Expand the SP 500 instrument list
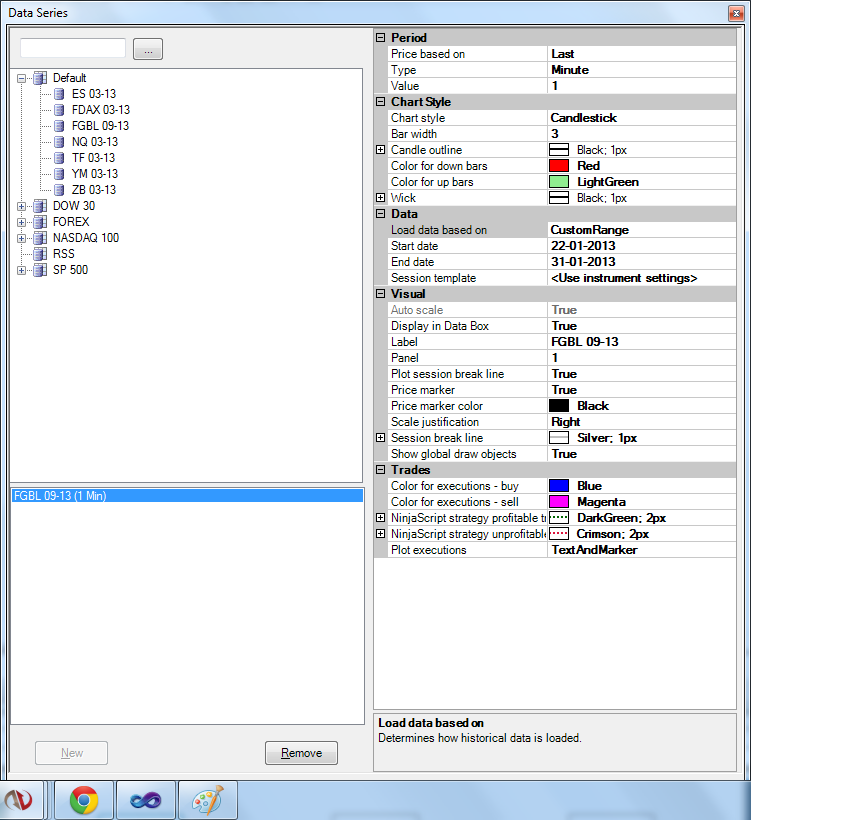The height and width of the screenshot is (820, 846). [x=22, y=270]
